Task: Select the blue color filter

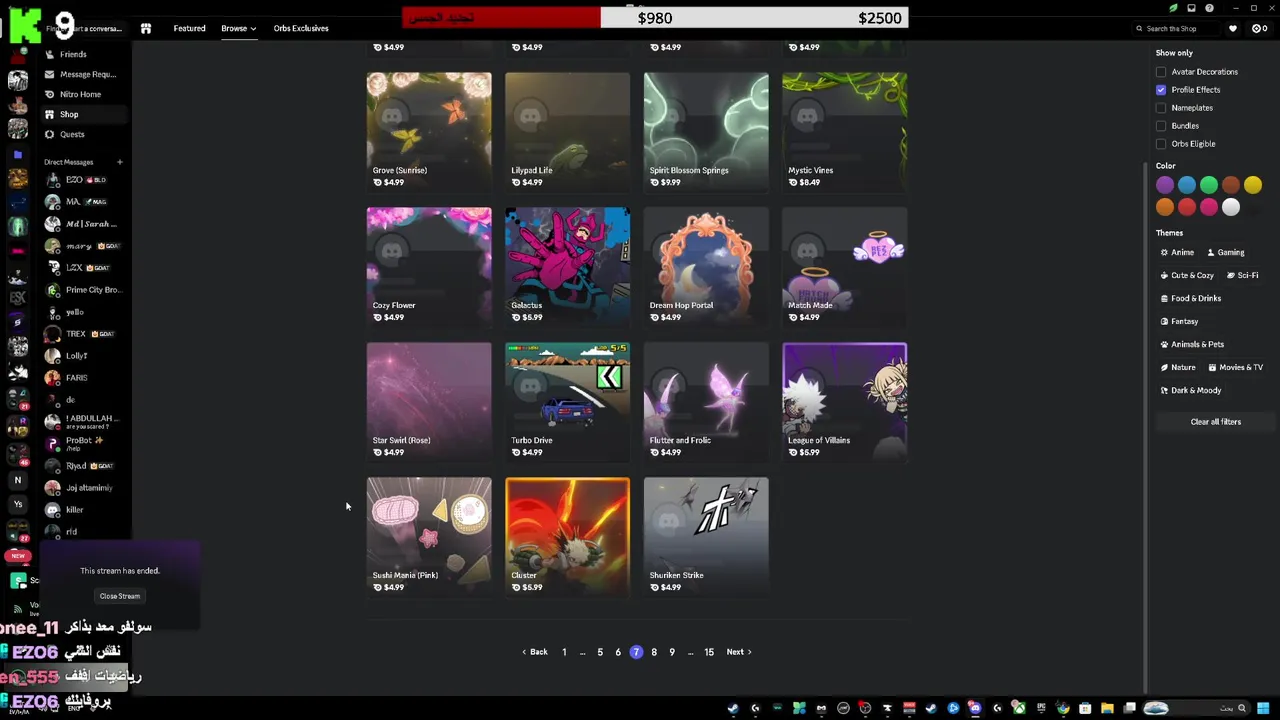Action: click(x=1187, y=185)
